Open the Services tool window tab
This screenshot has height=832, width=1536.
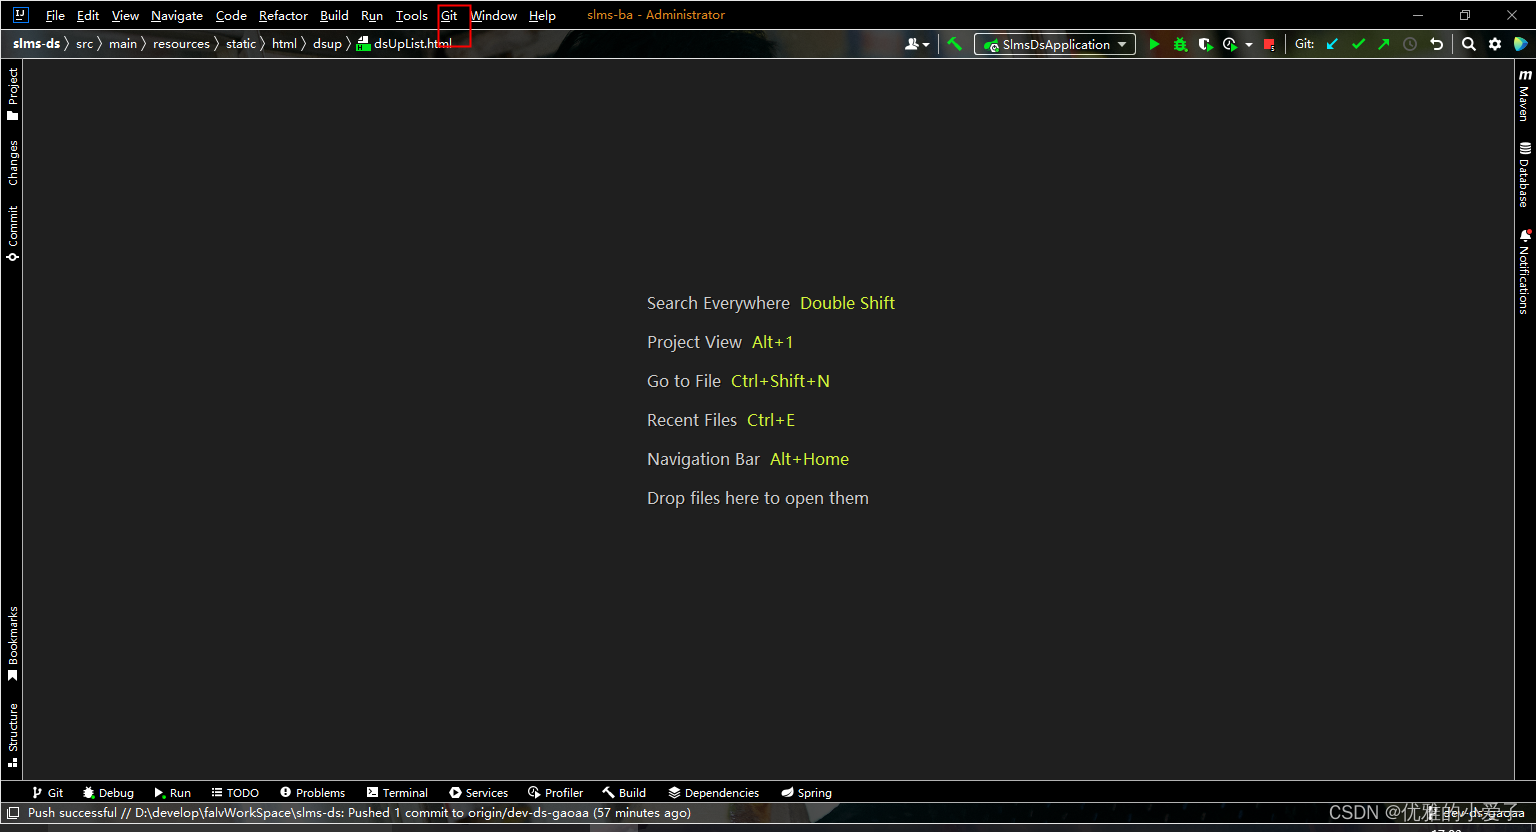click(478, 793)
